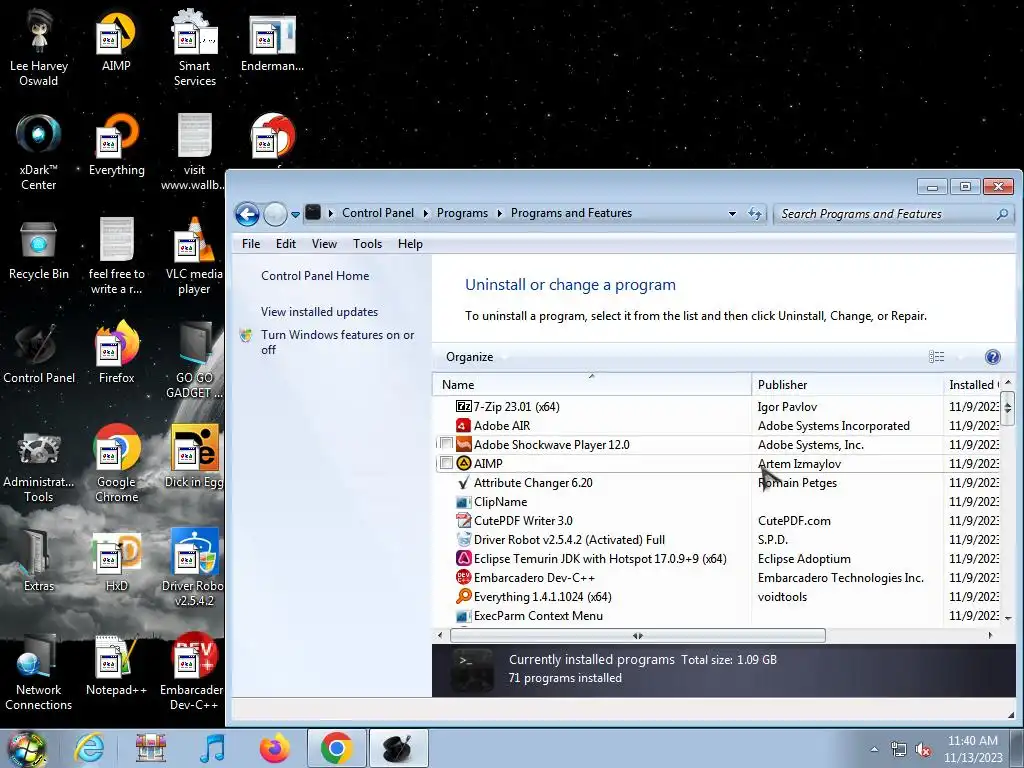
Task: Click the Get help question mark icon
Action: pyautogui.click(x=992, y=357)
